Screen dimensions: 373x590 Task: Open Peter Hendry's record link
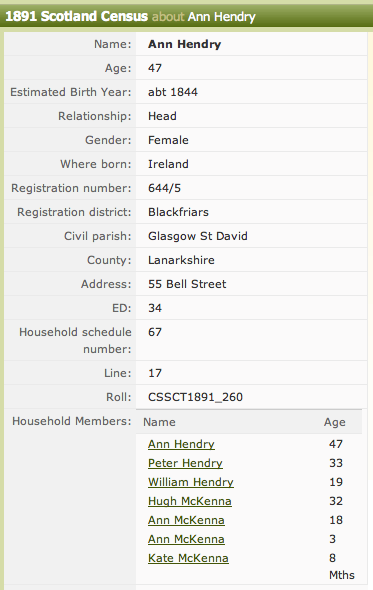pyautogui.click(x=185, y=463)
